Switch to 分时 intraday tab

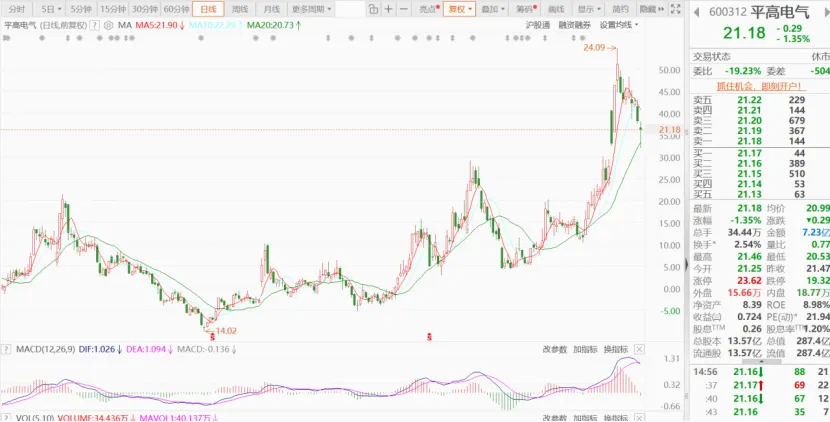[x=17, y=9]
